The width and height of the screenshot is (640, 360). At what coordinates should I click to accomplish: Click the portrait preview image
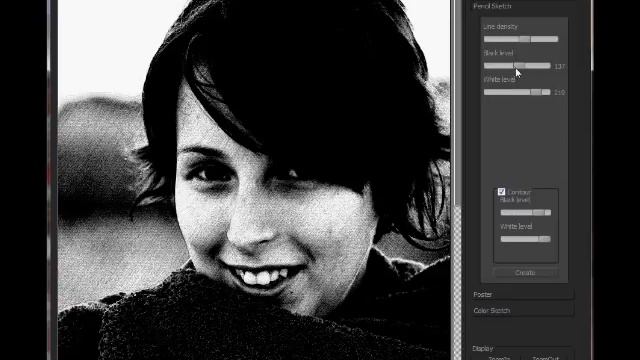pyautogui.click(x=254, y=180)
